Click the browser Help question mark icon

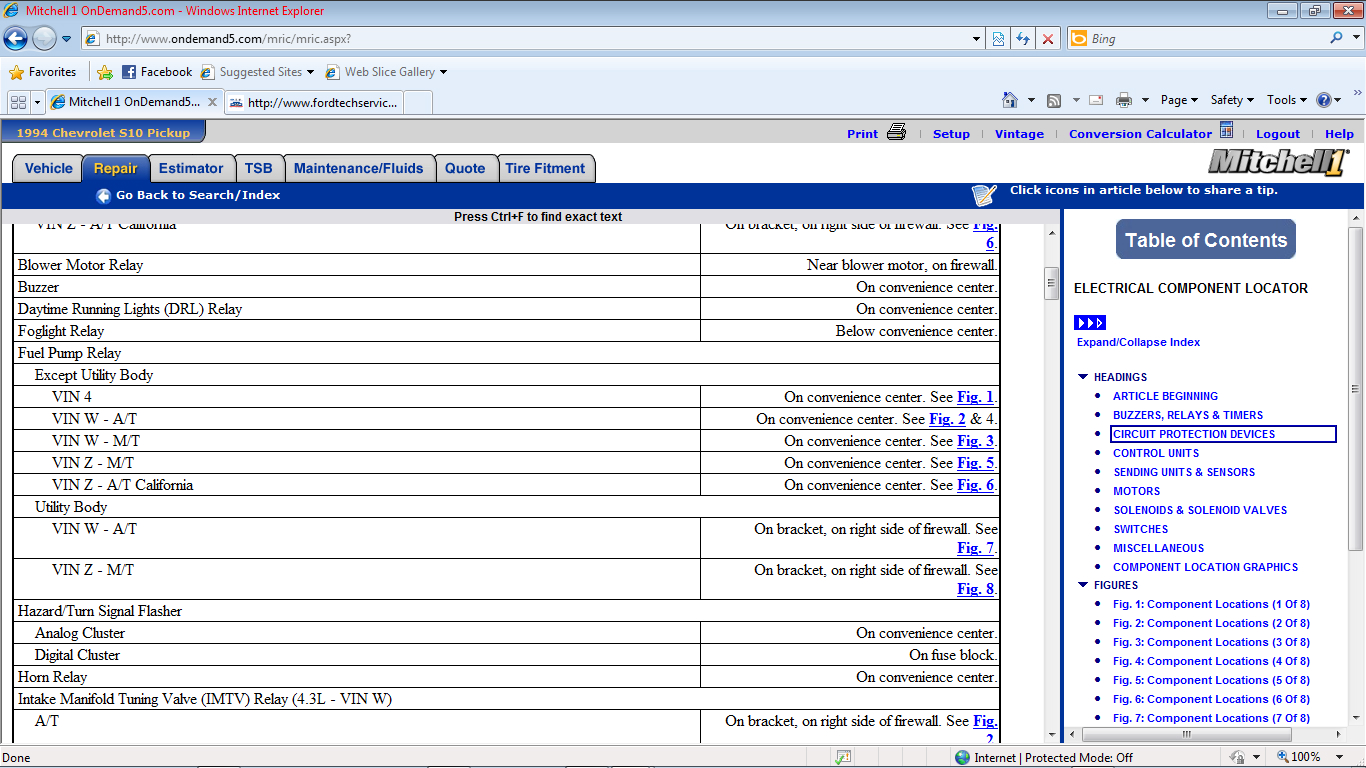click(x=1324, y=100)
